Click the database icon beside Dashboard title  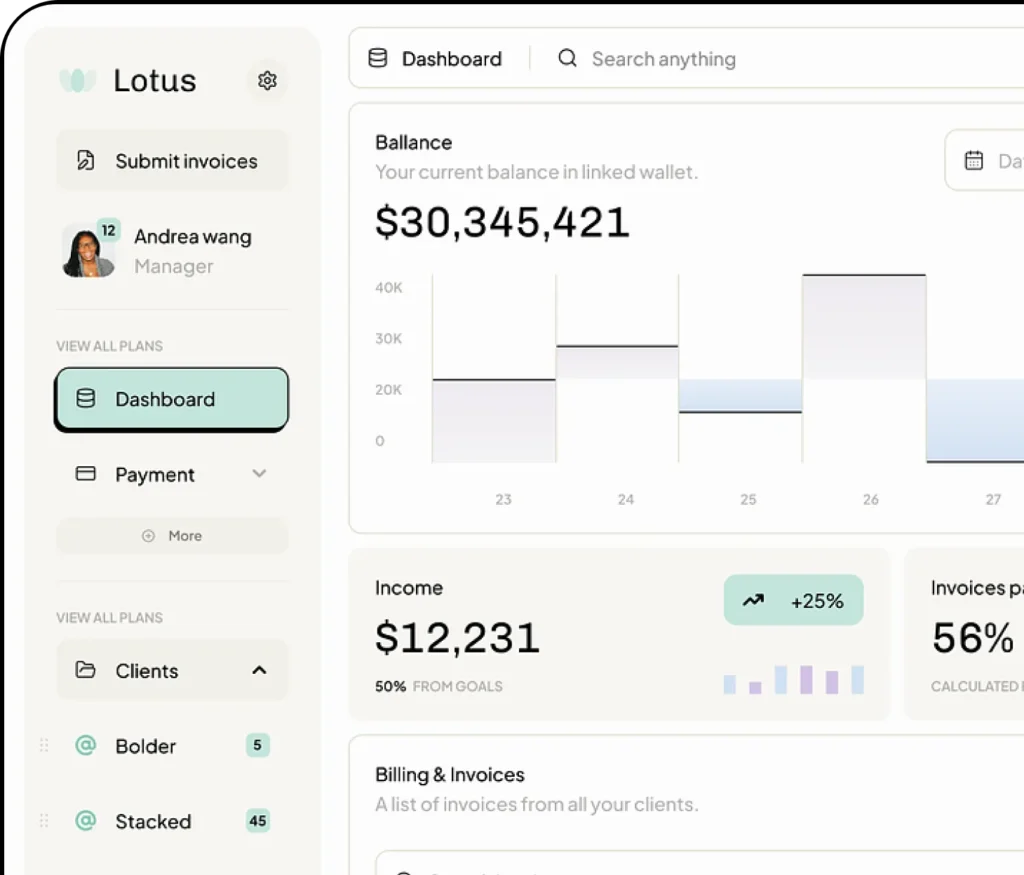click(378, 59)
